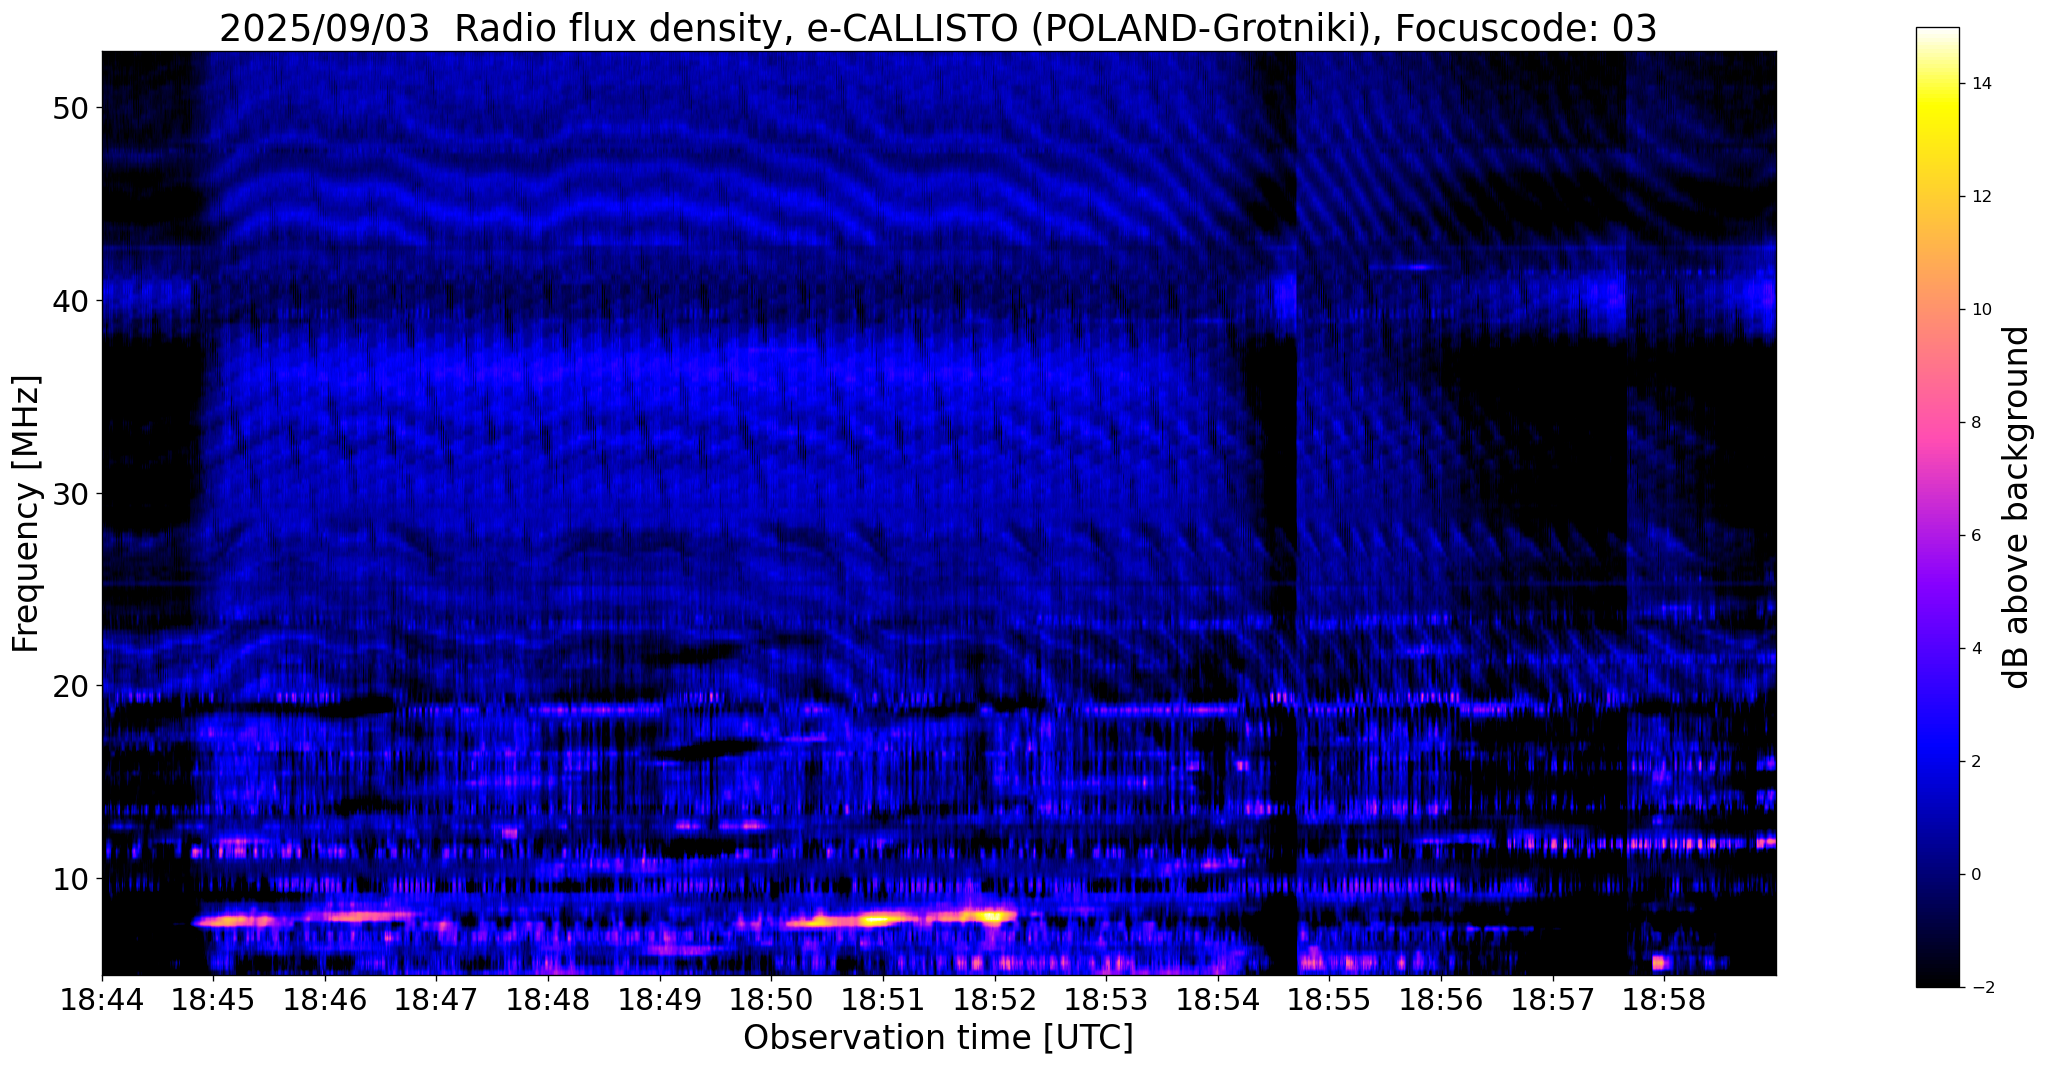The height and width of the screenshot is (1067, 2047).
Task: Click the plot title text
Action: coord(938,28)
